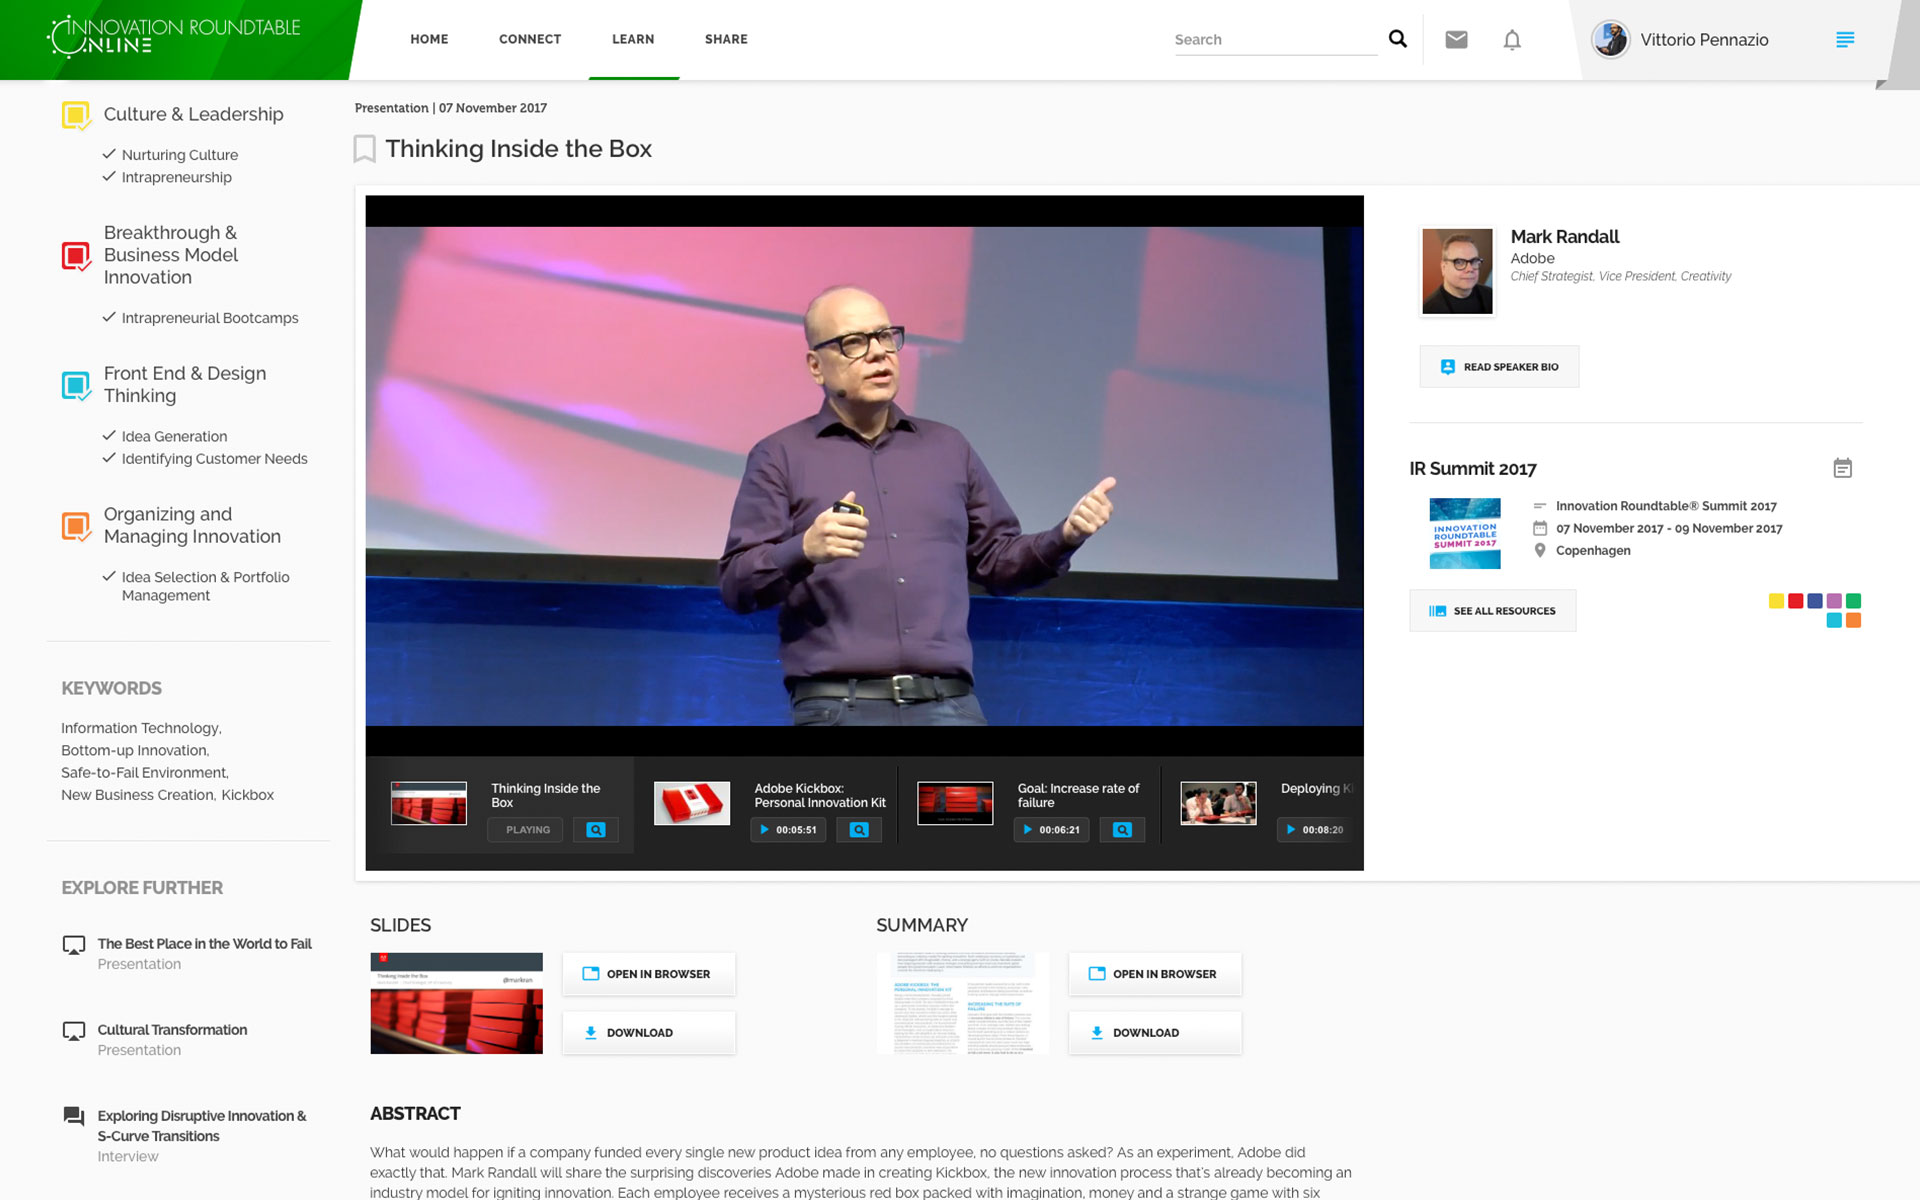The width and height of the screenshot is (1920, 1200).
Task: Switch to the CONNECT tab
Action: pos(530,39)
